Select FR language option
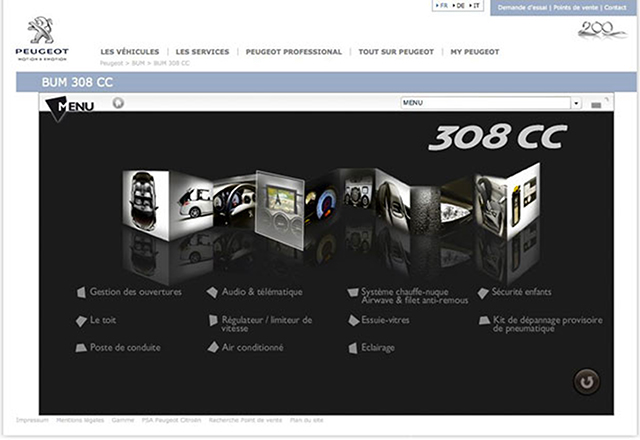The width and height of the screenshot is (640, 440). 443,6
